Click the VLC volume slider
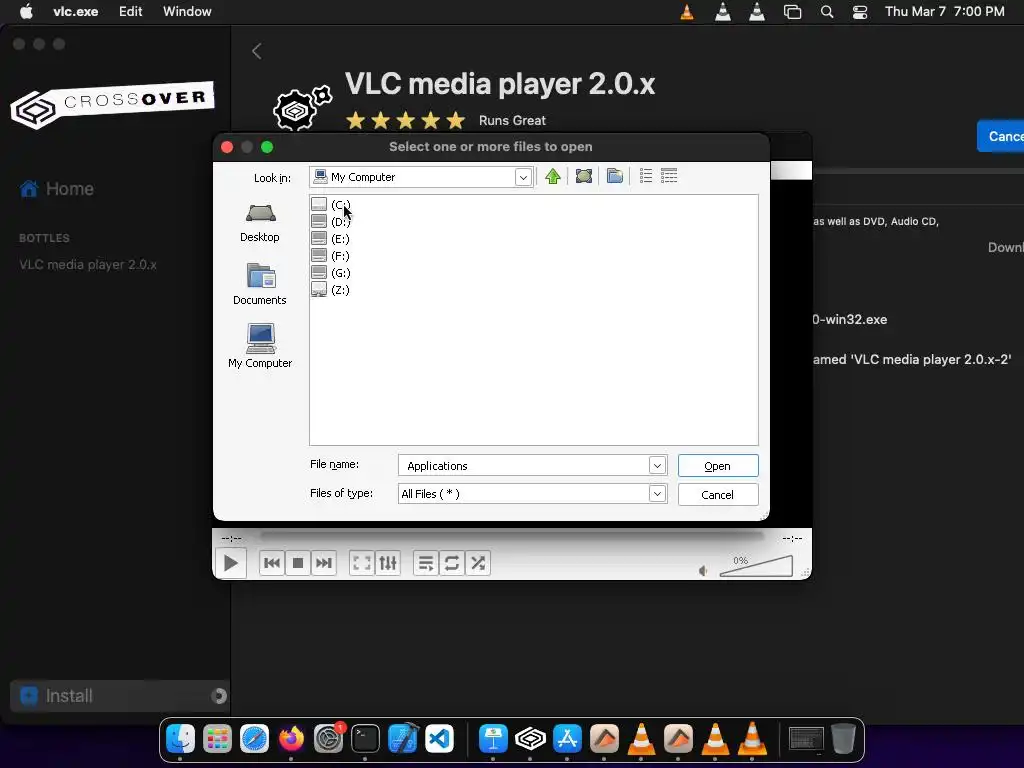Viewport: 1024px width, 768px height. tap(756, 566)
